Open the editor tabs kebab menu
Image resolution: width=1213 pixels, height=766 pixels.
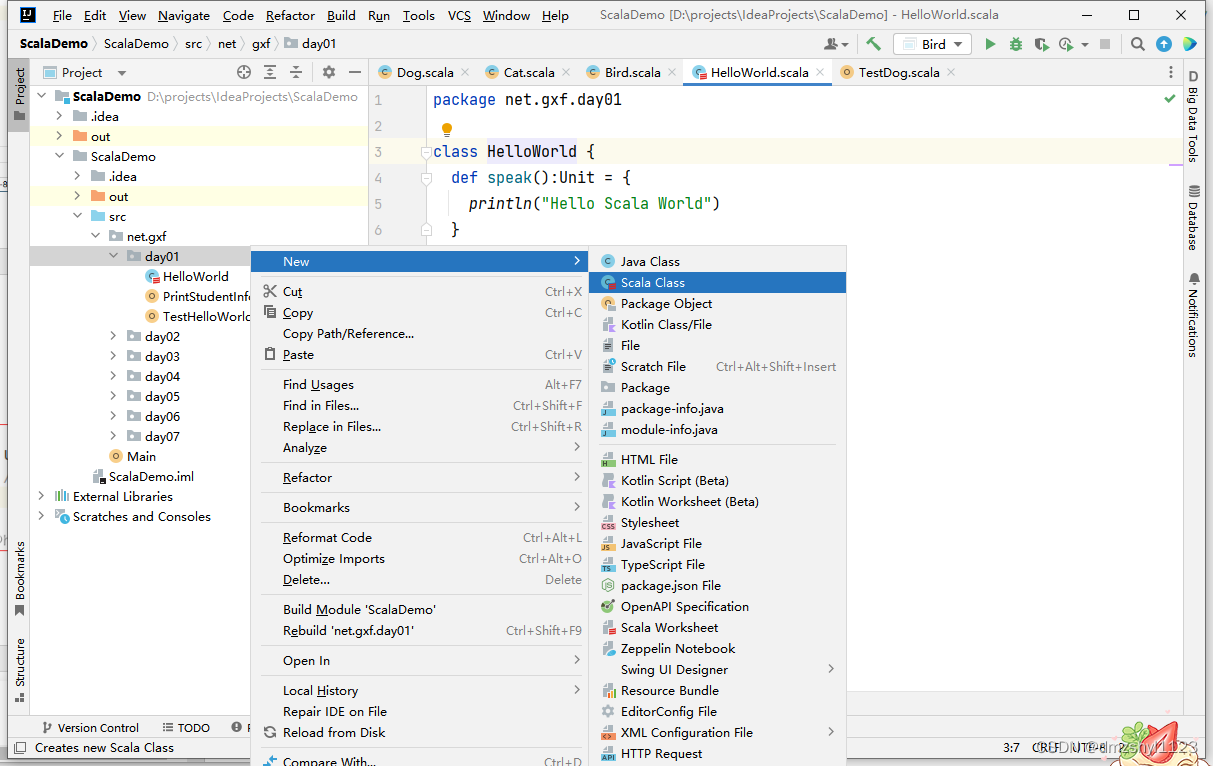pyautogui.click(x=1171, y=72)
